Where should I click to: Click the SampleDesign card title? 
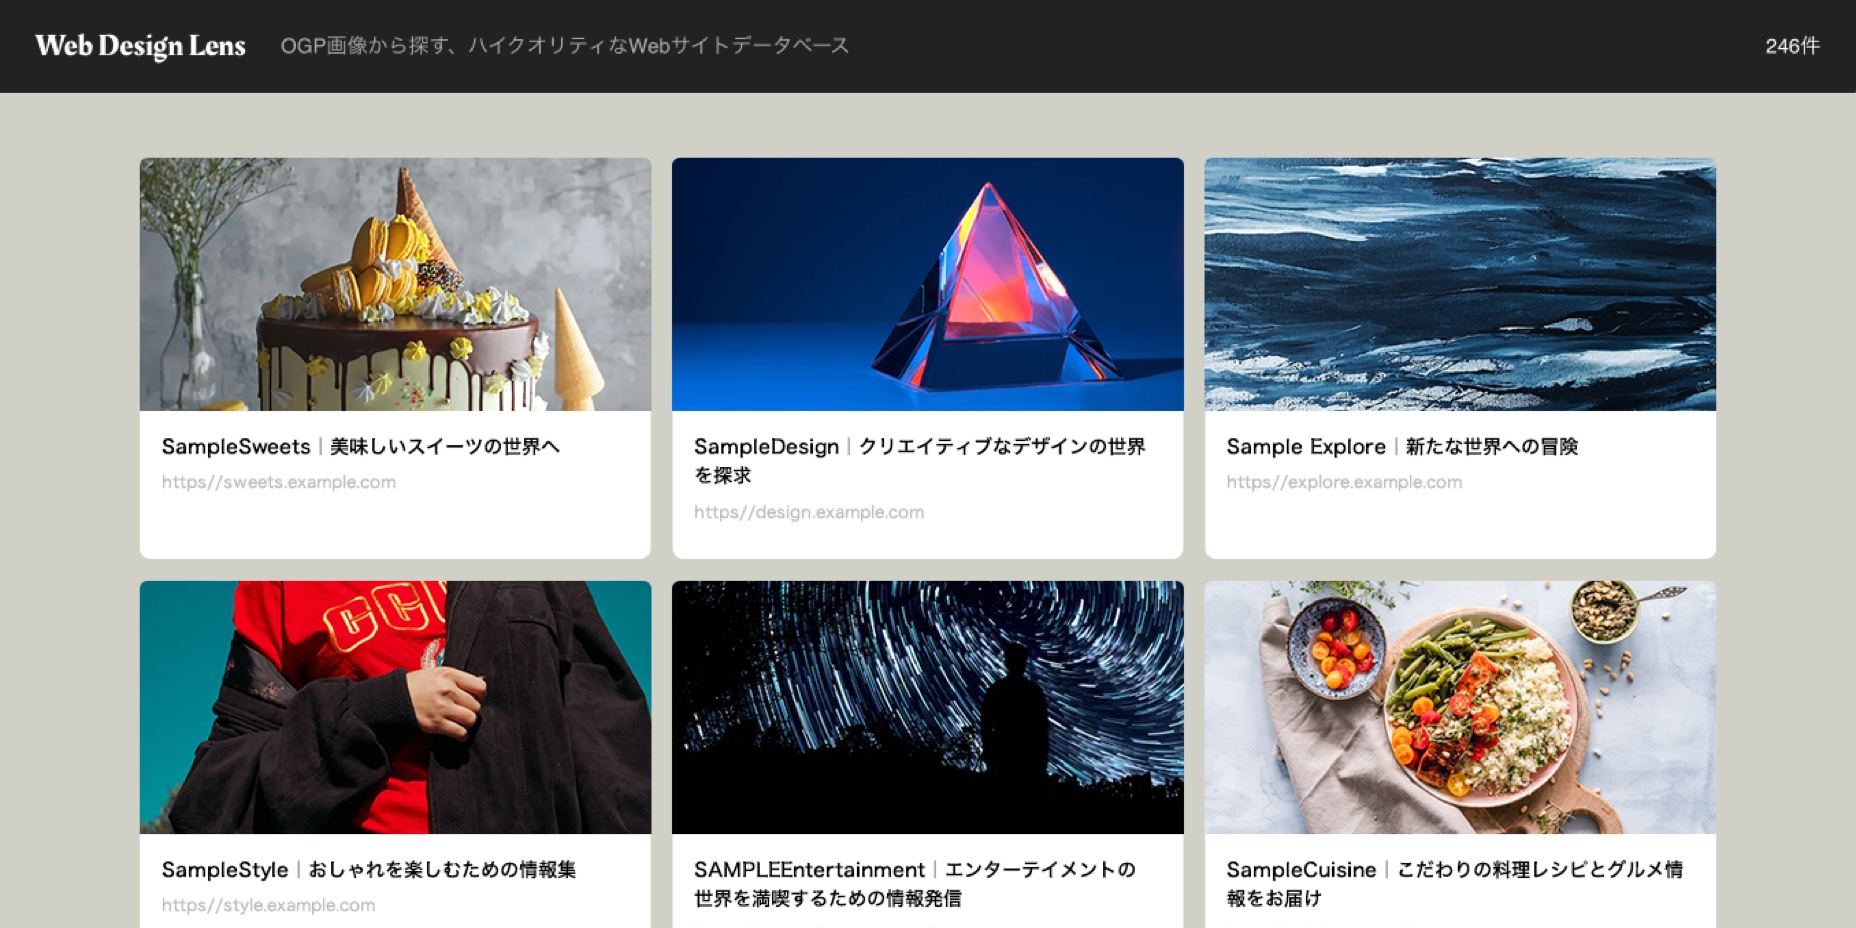(x=920, y=461)
